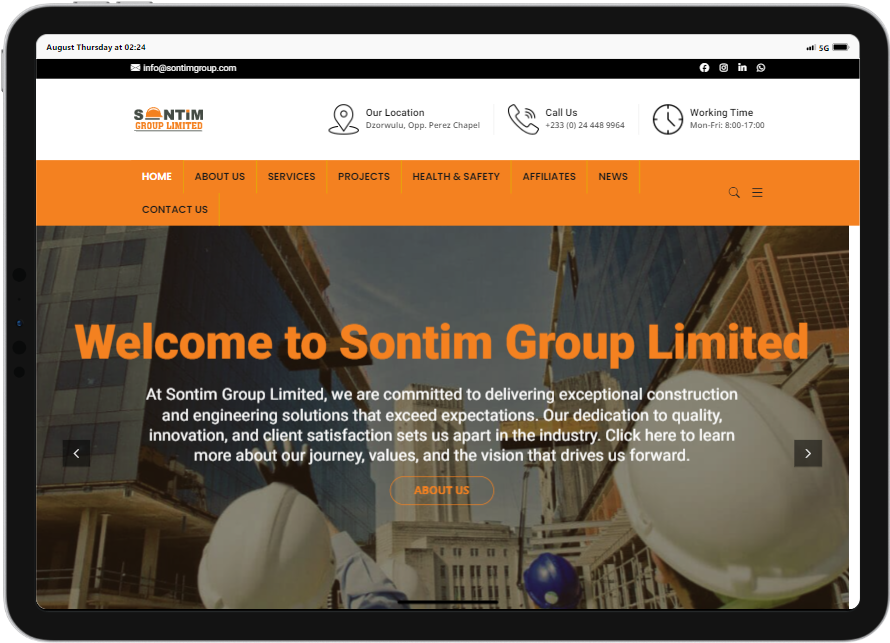Open ABOUT US in navigation bar

pyautogui.click(x=220, y=176)
